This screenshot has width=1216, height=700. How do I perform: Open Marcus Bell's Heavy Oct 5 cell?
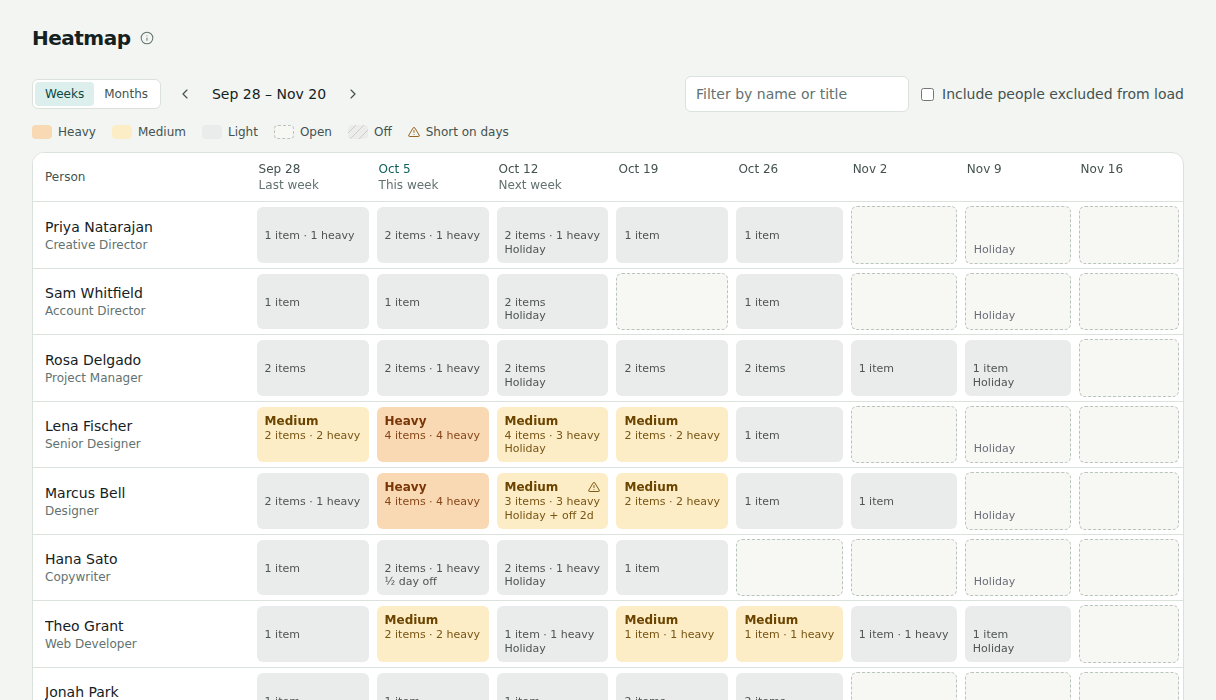(x=433, y=501)
